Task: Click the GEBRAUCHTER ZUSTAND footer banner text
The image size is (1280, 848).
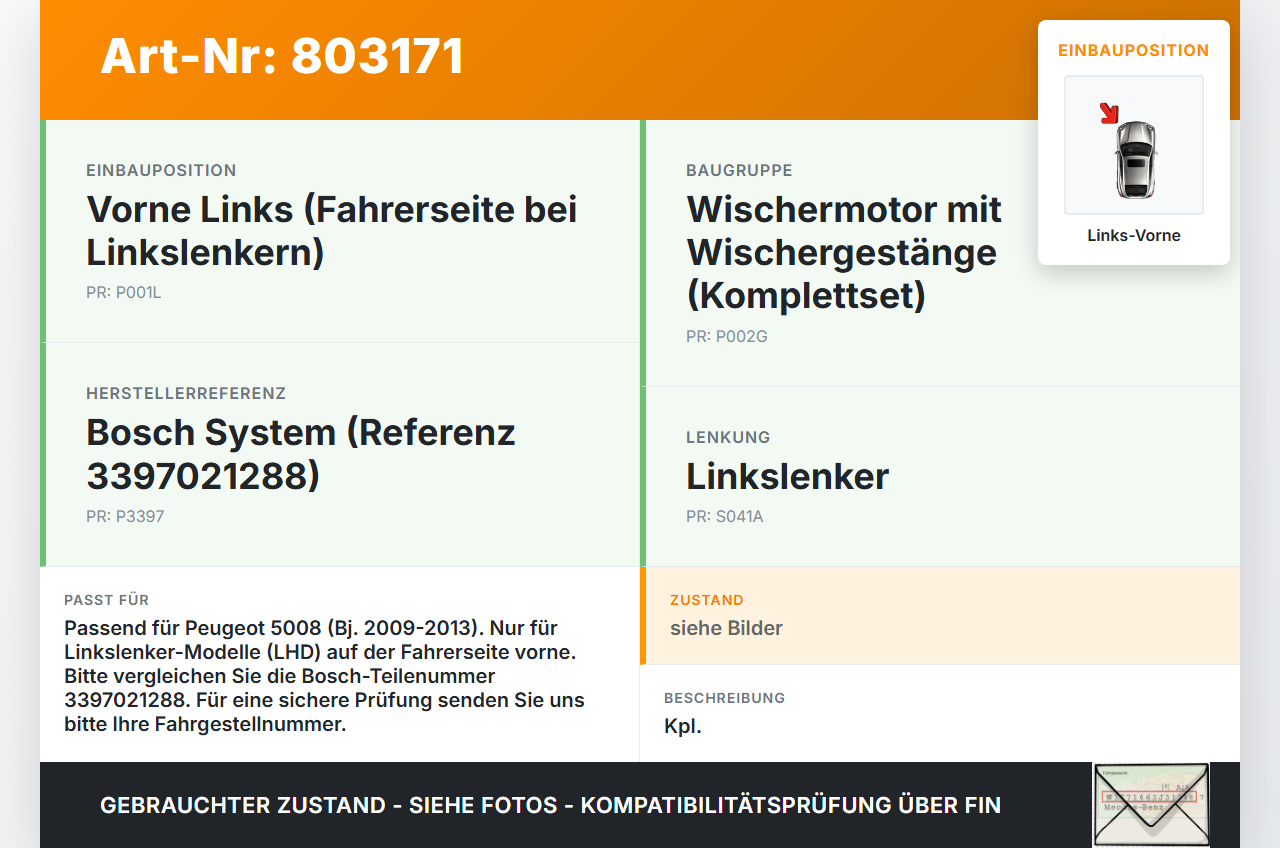Action: pyautogui.click(x=550, y=805)
